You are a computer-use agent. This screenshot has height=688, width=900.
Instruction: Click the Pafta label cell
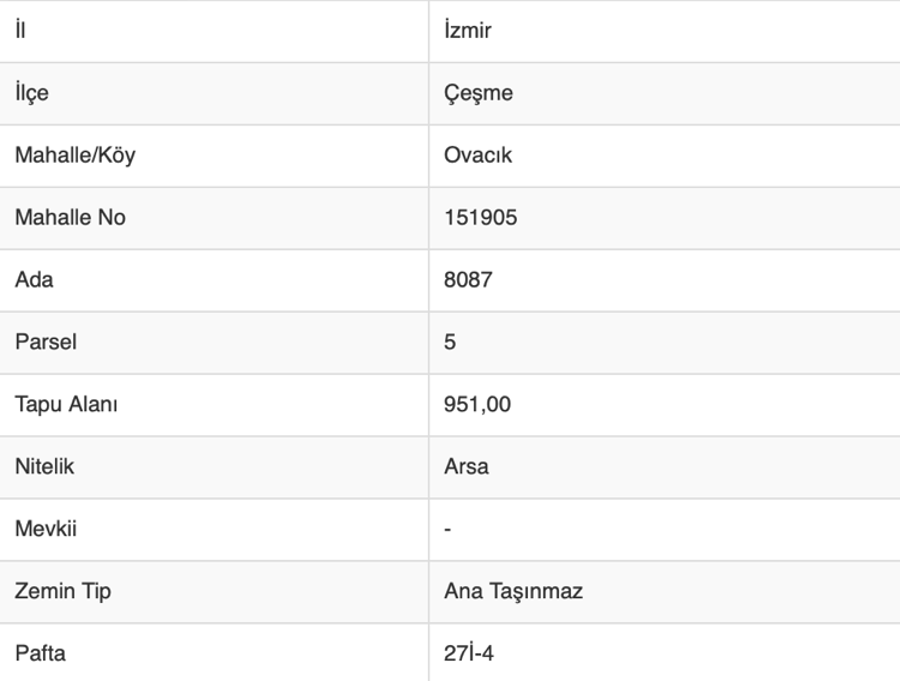[x=40, y=654]
